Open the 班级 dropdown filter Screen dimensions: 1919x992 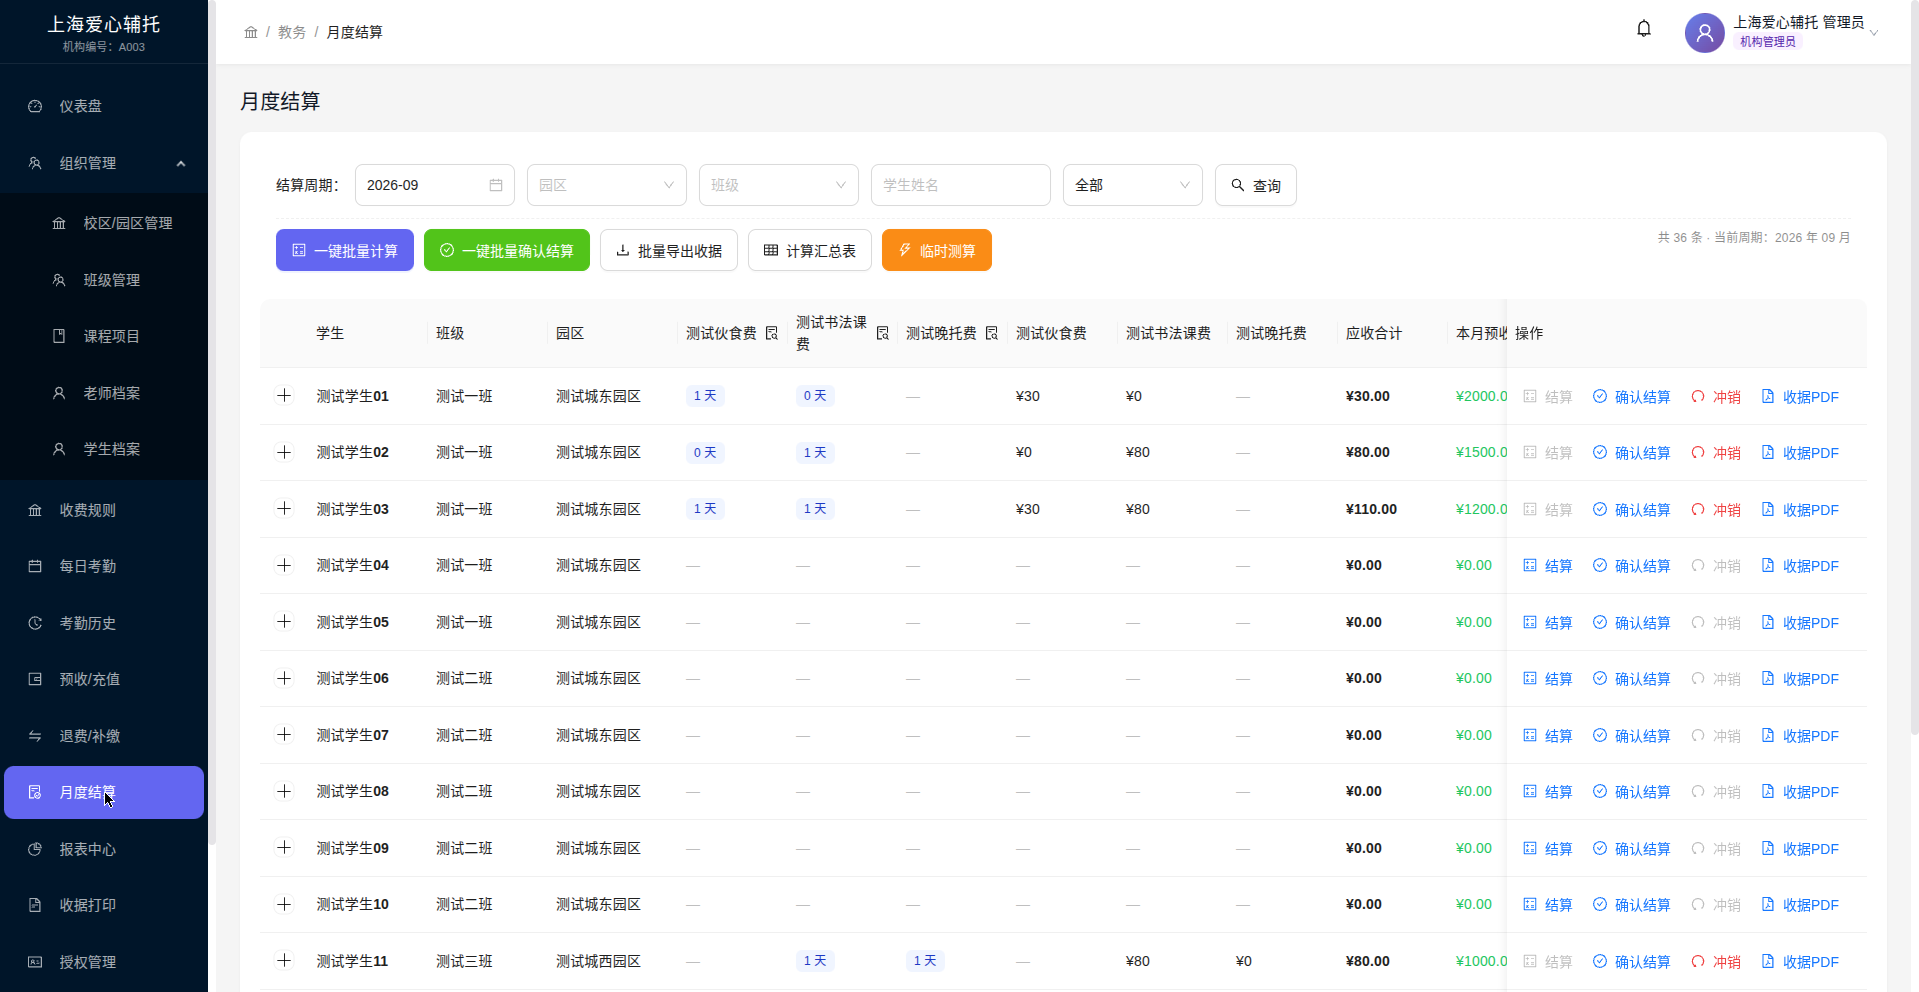(x=779, y=185)
